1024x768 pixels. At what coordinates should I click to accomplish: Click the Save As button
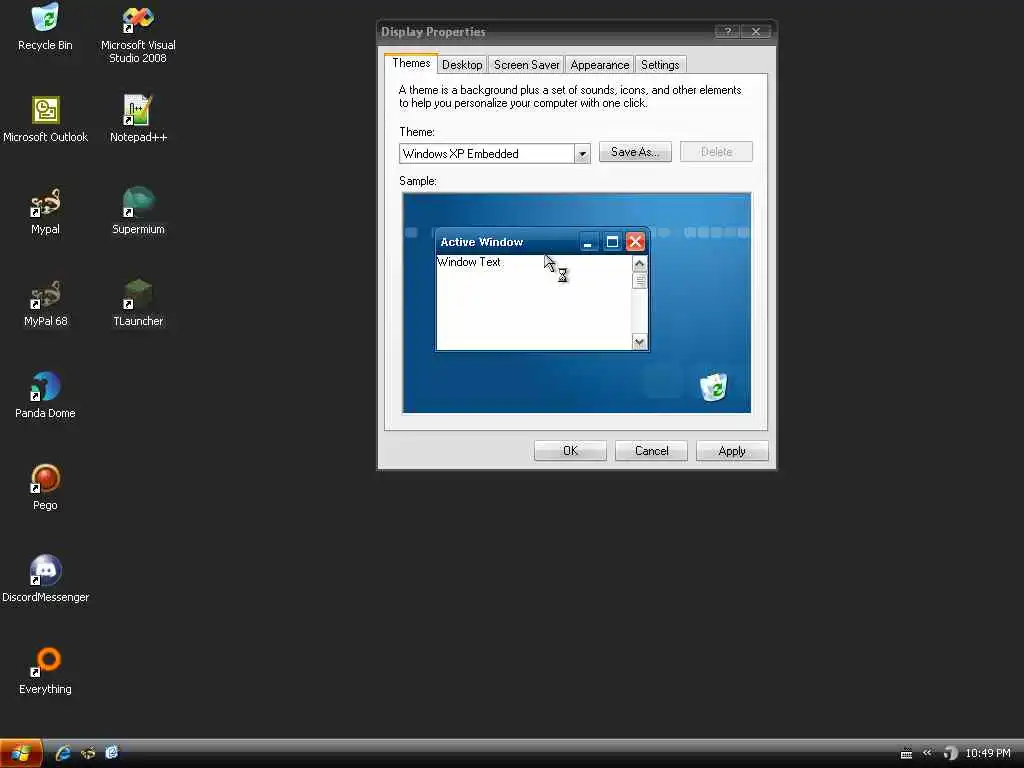pos(635,152)
